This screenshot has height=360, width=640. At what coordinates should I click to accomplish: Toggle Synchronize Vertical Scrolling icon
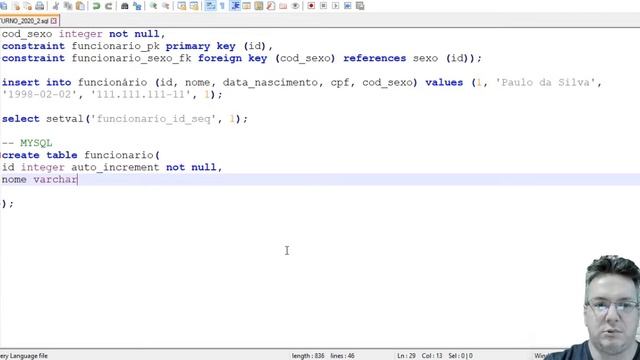point(182,6)
